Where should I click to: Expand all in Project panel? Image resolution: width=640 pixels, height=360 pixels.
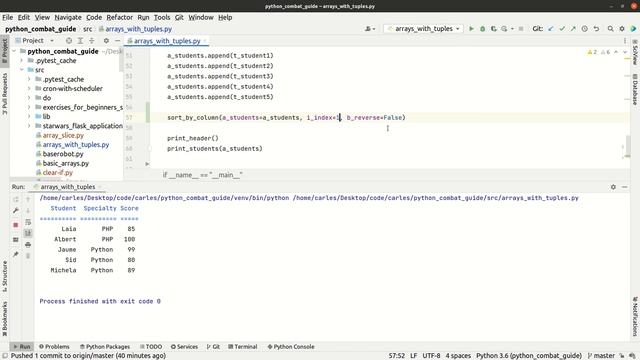80,40
